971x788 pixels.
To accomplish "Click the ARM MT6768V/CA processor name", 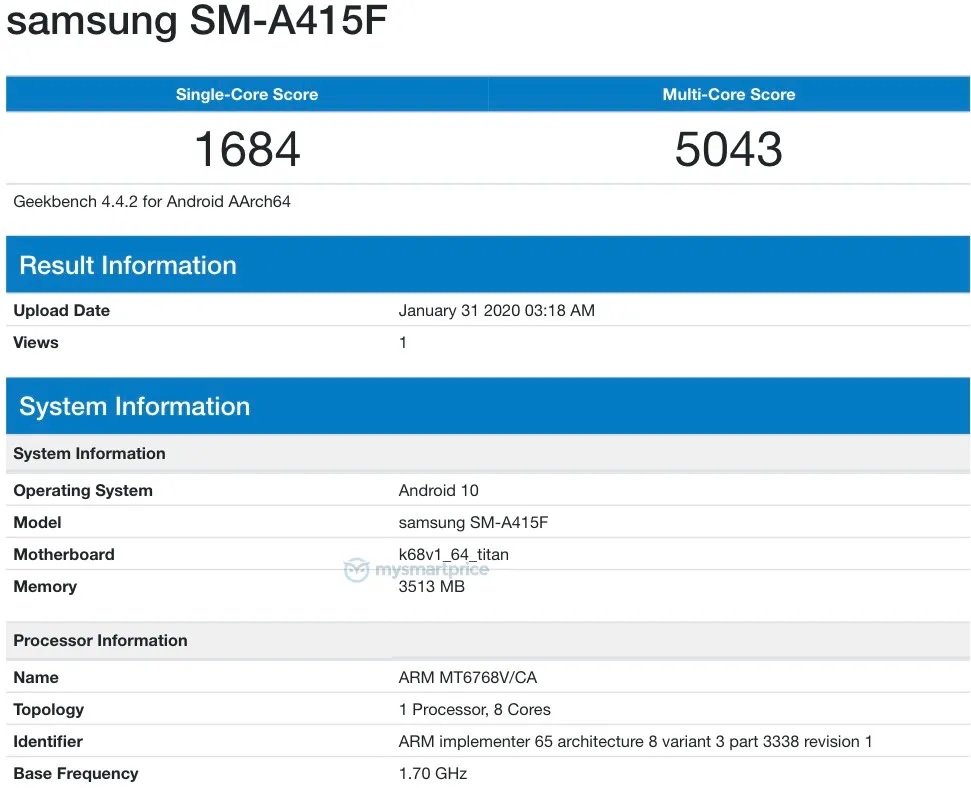I will pyautogui.click(x=467, y=678).
